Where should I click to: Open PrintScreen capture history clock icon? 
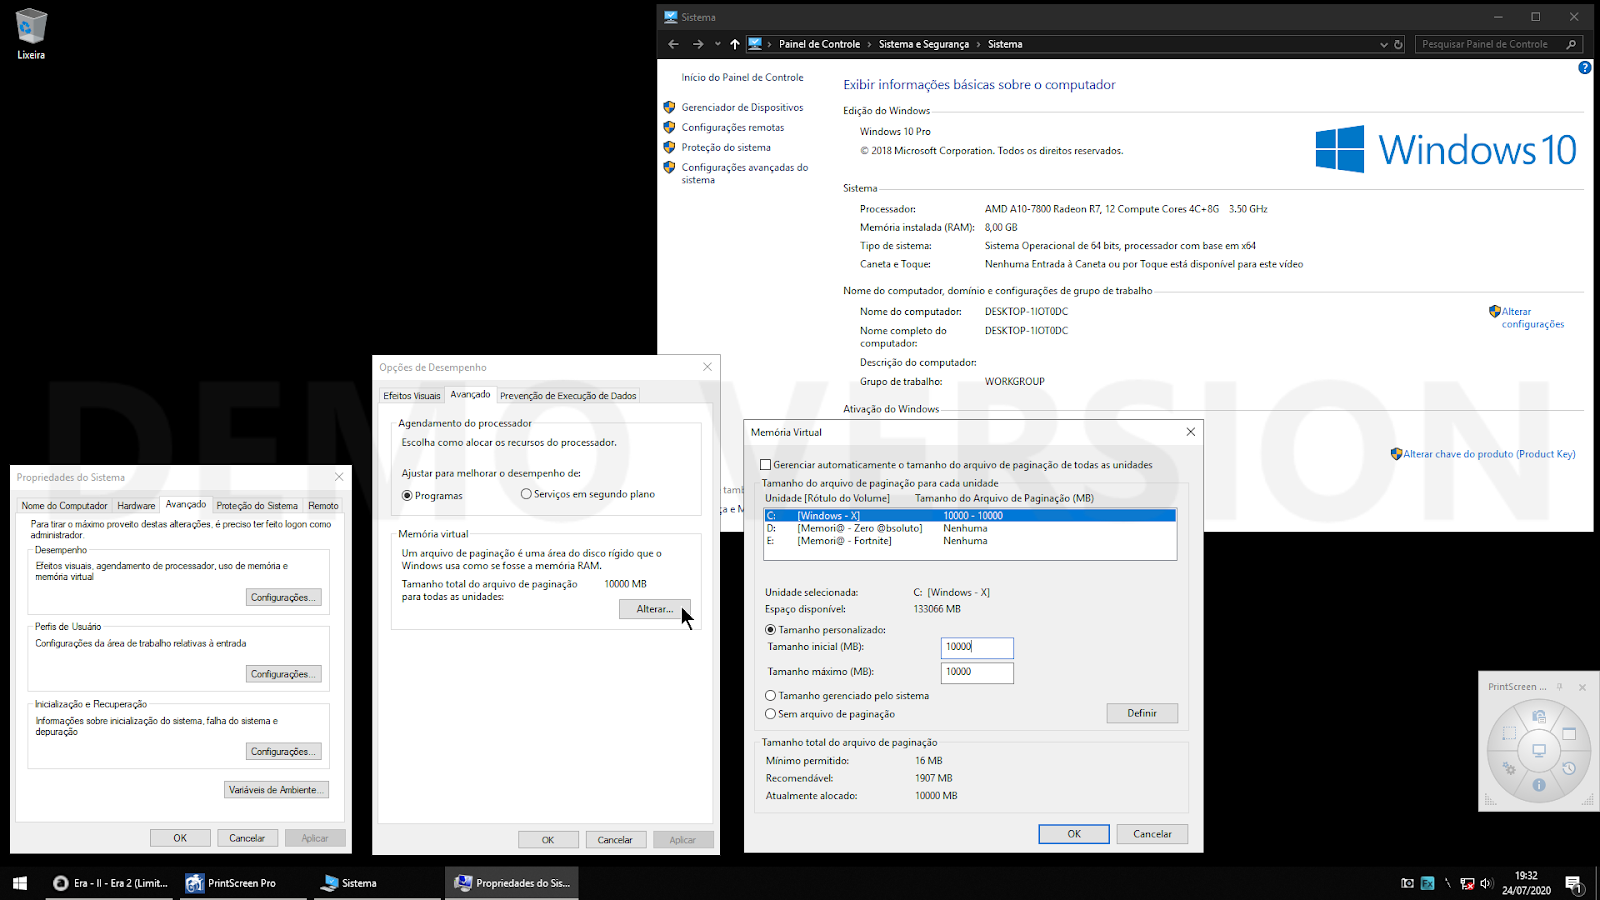[x=1569, y=768]
